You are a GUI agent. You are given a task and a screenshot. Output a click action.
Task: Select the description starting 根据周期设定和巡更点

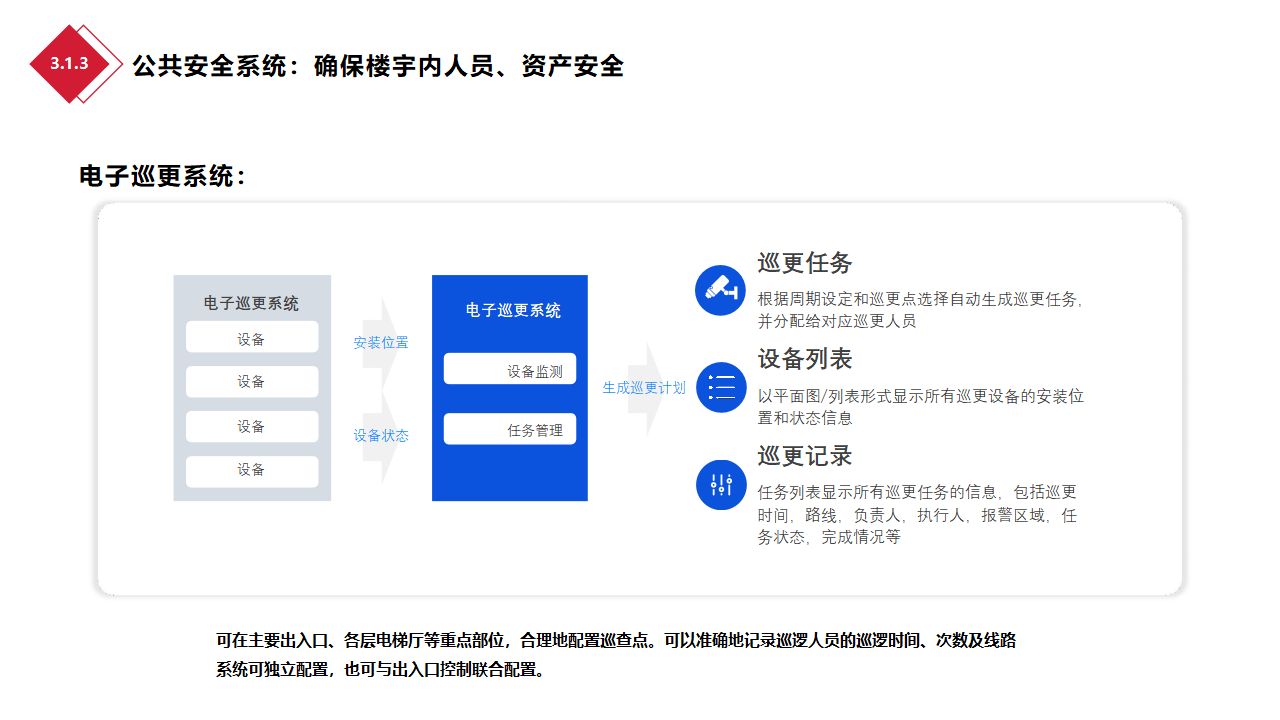point(920,310)
